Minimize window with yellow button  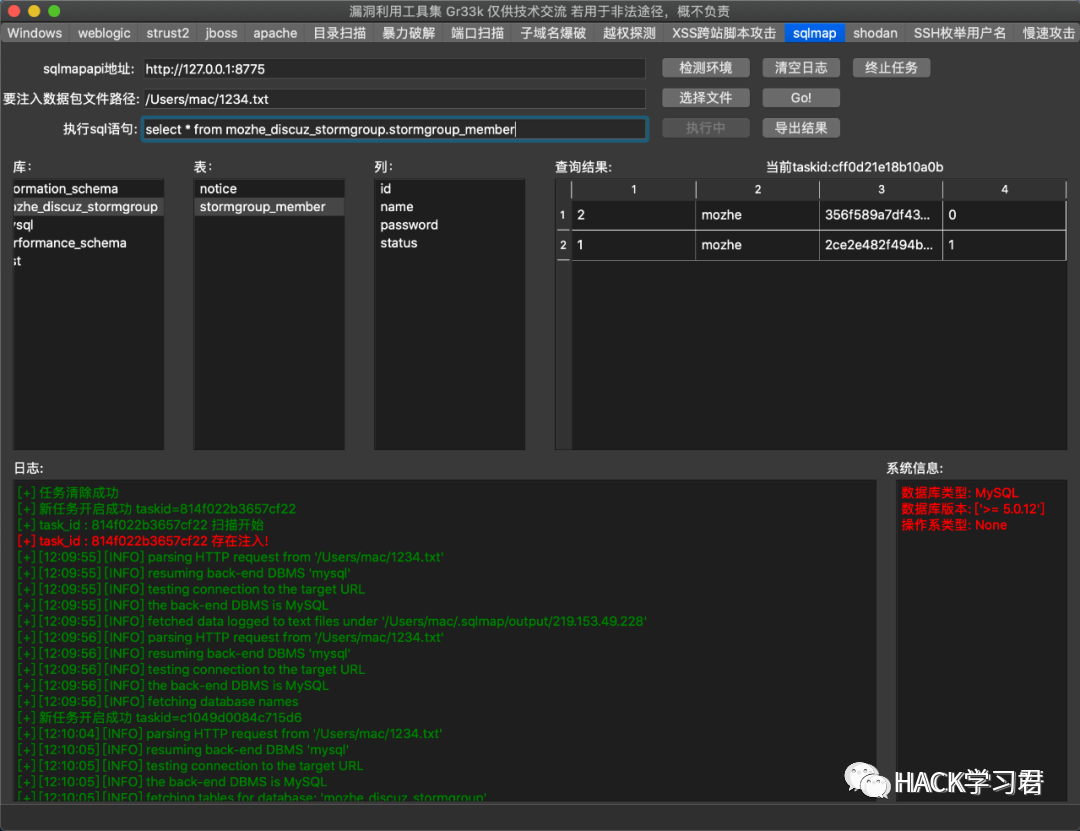[34, 11]
